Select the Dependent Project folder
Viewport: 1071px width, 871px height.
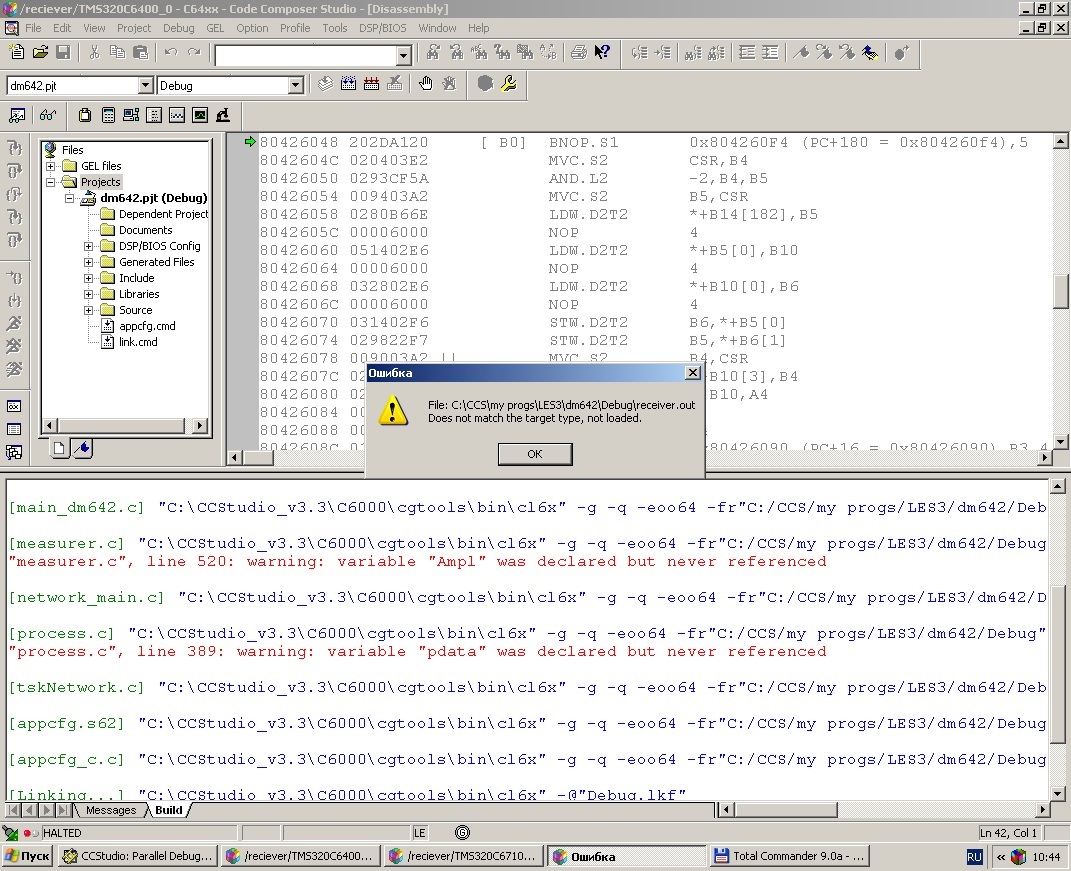(163, 214)
